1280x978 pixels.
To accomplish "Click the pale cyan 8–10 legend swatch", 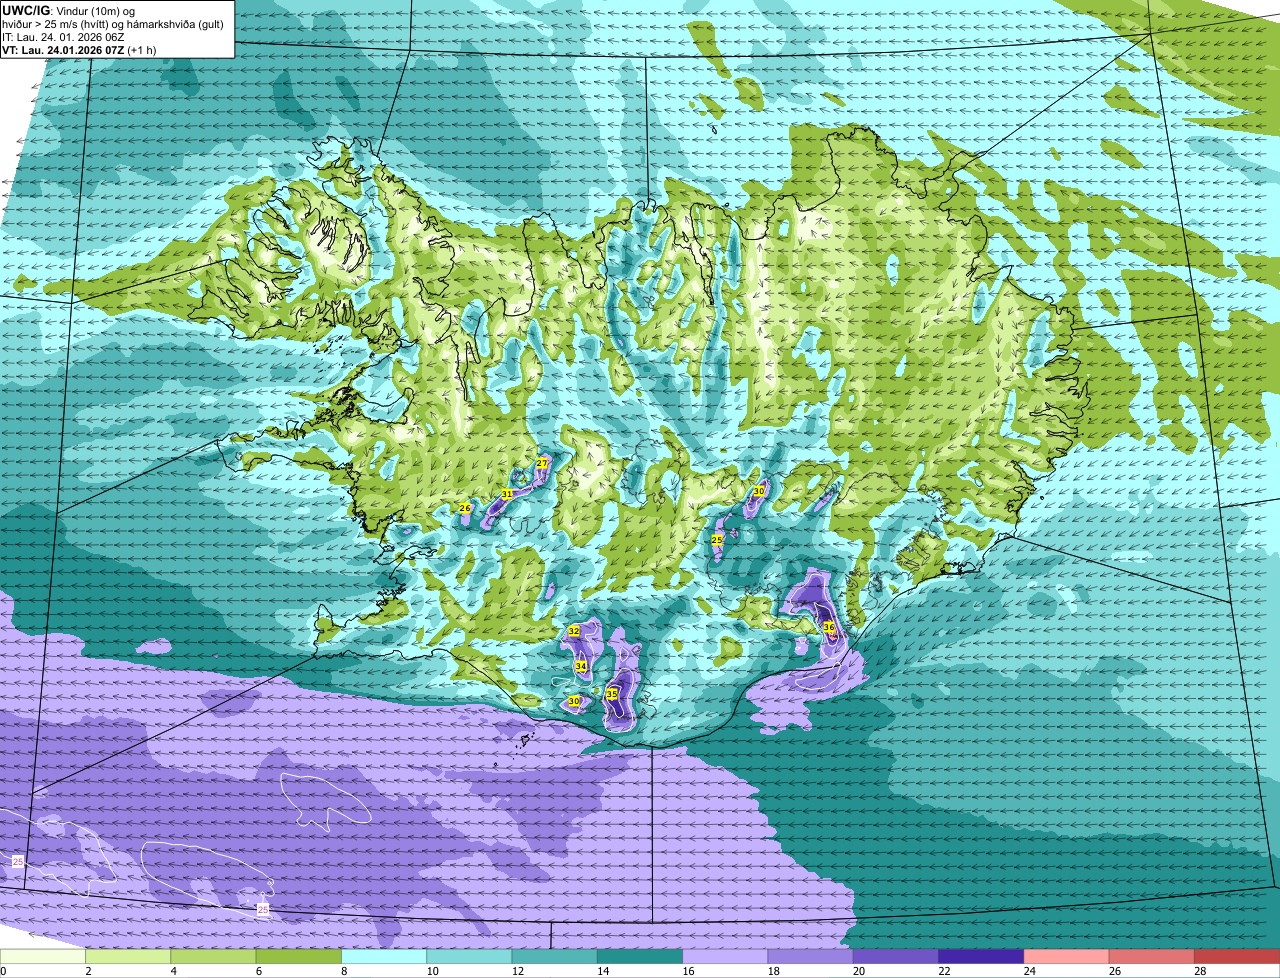I will [384, 957].
